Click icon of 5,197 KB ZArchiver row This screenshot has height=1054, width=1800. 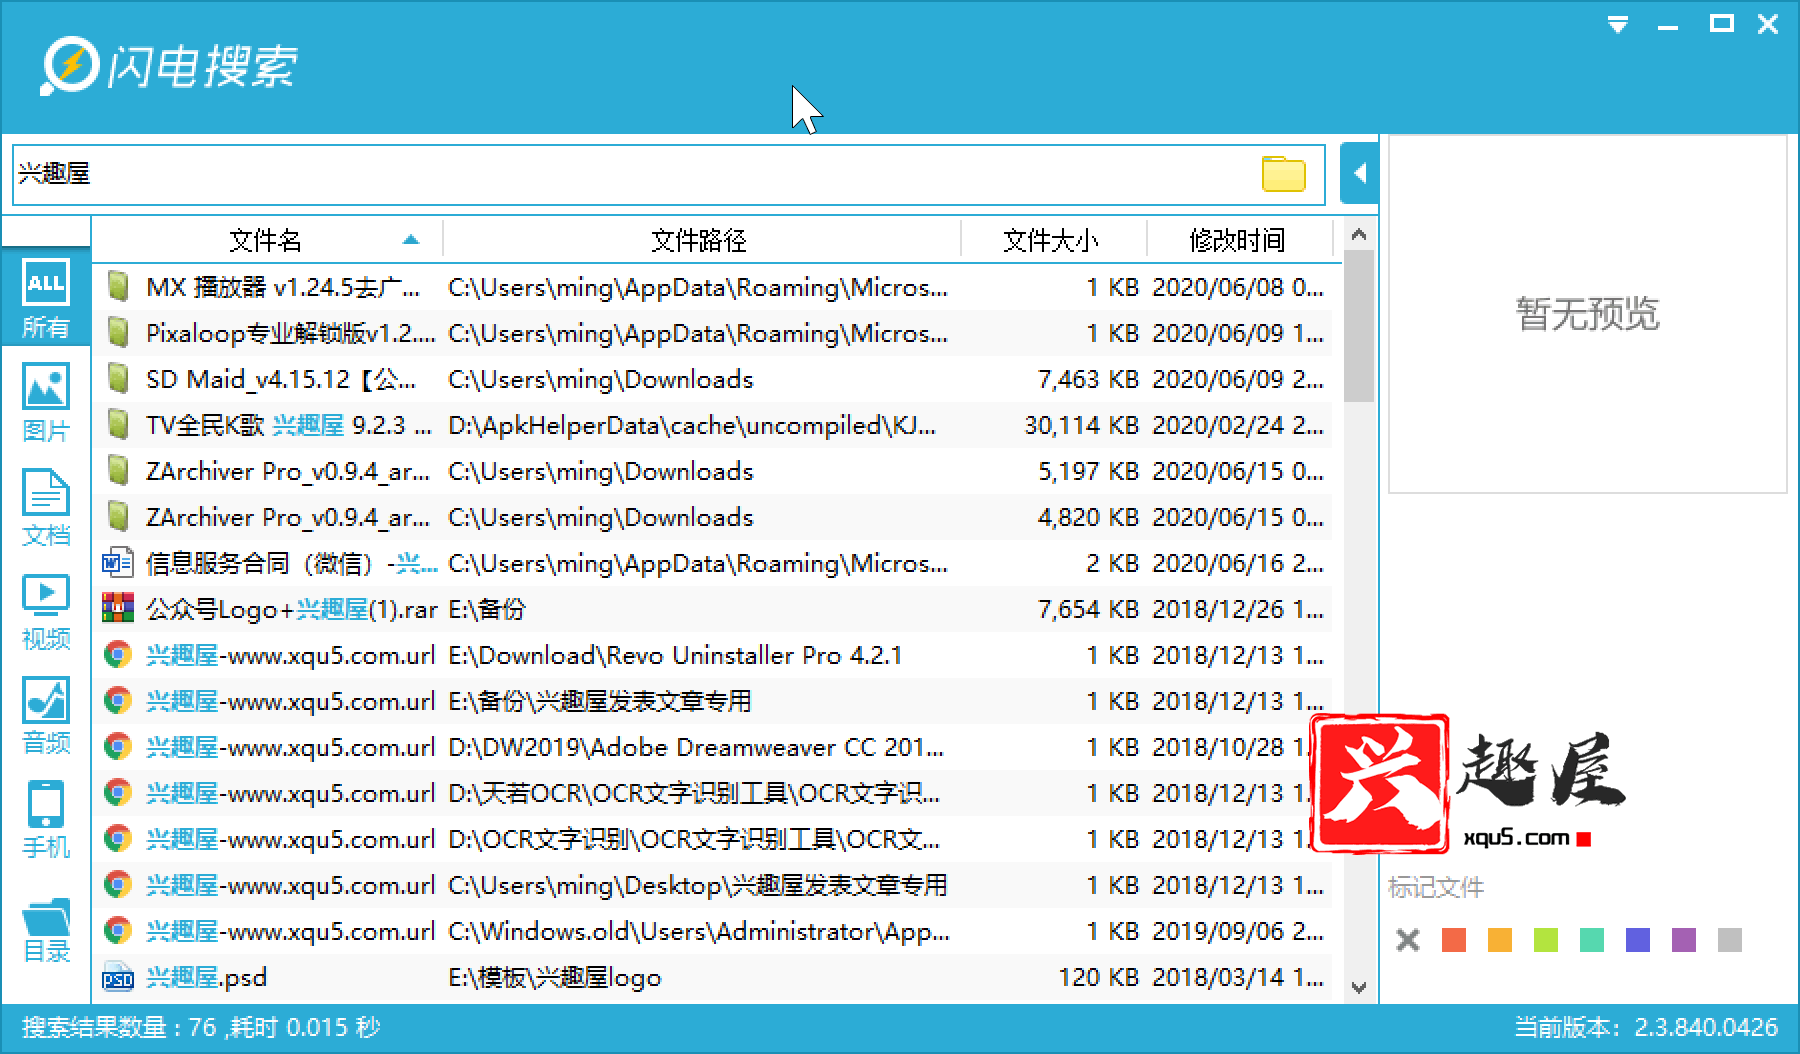click(118, 471)
